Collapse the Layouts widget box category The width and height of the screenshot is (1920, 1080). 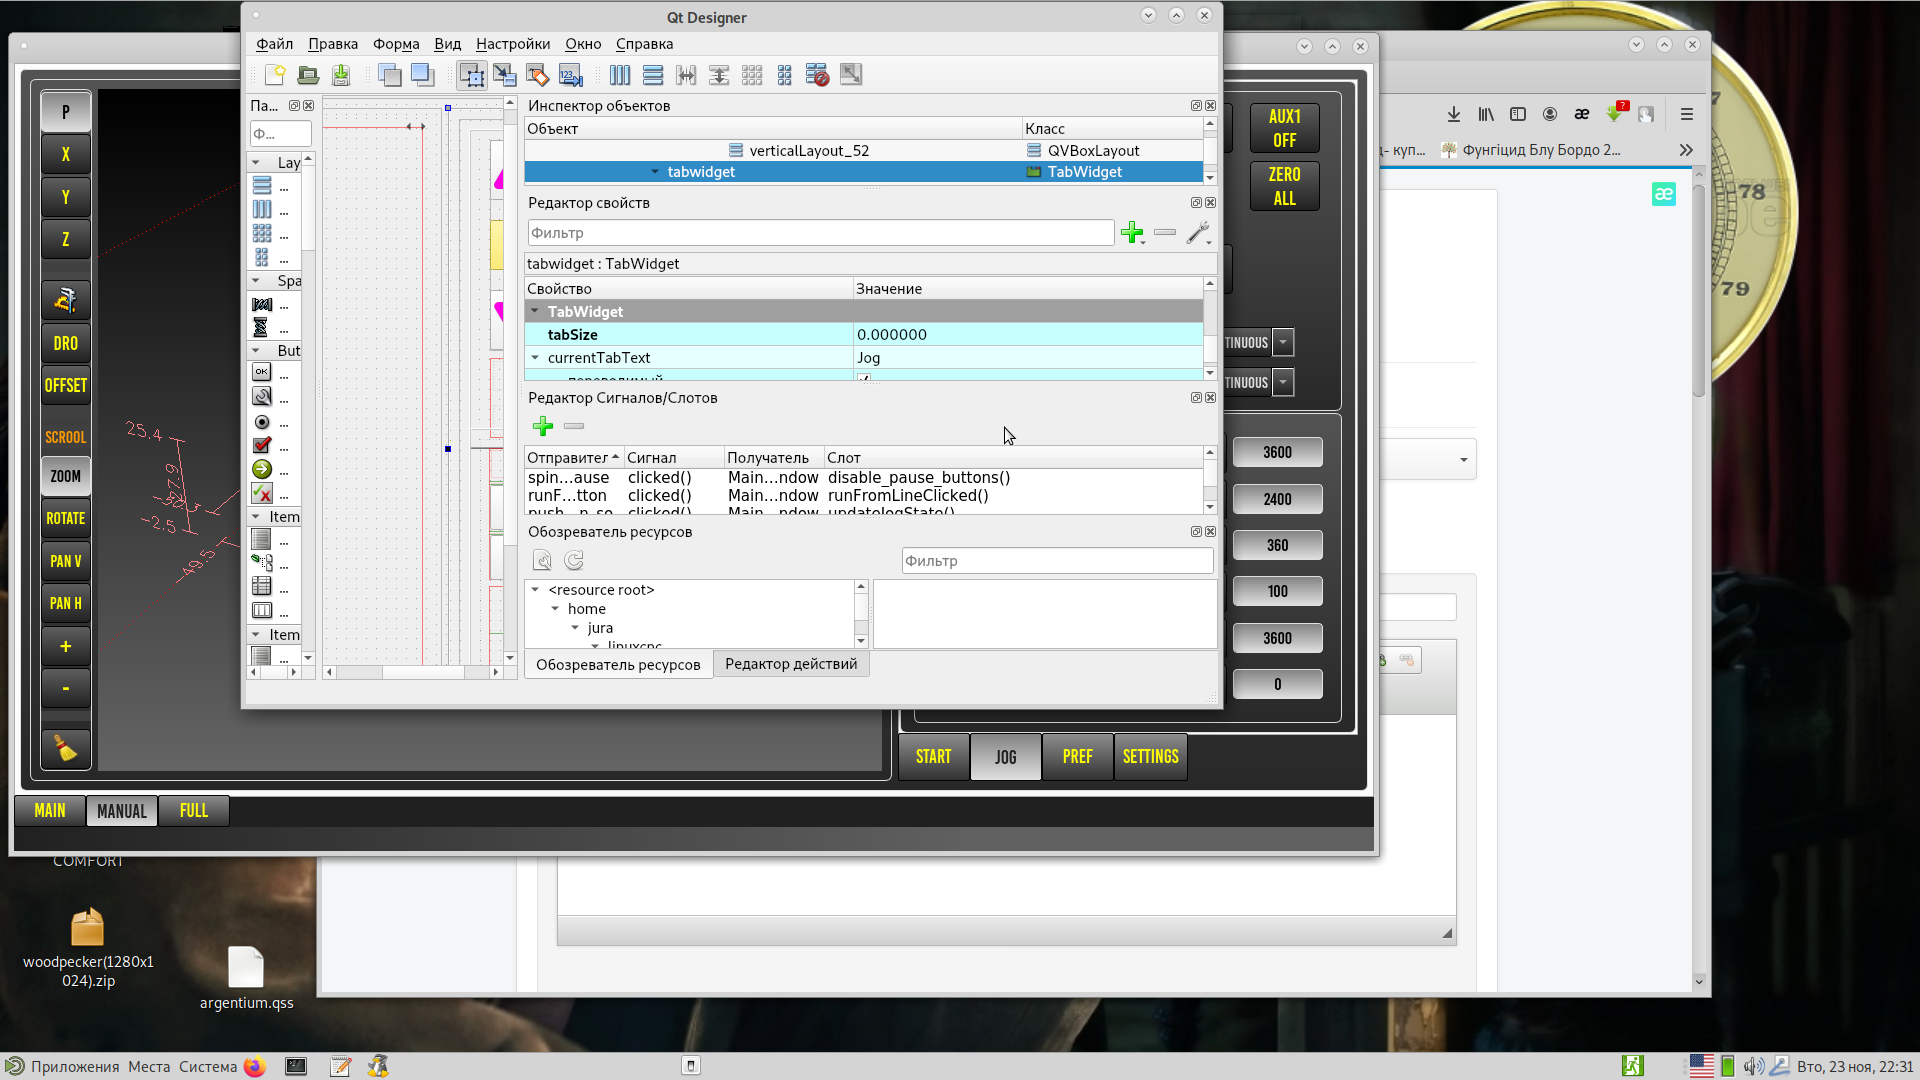[x=256, y=163]
